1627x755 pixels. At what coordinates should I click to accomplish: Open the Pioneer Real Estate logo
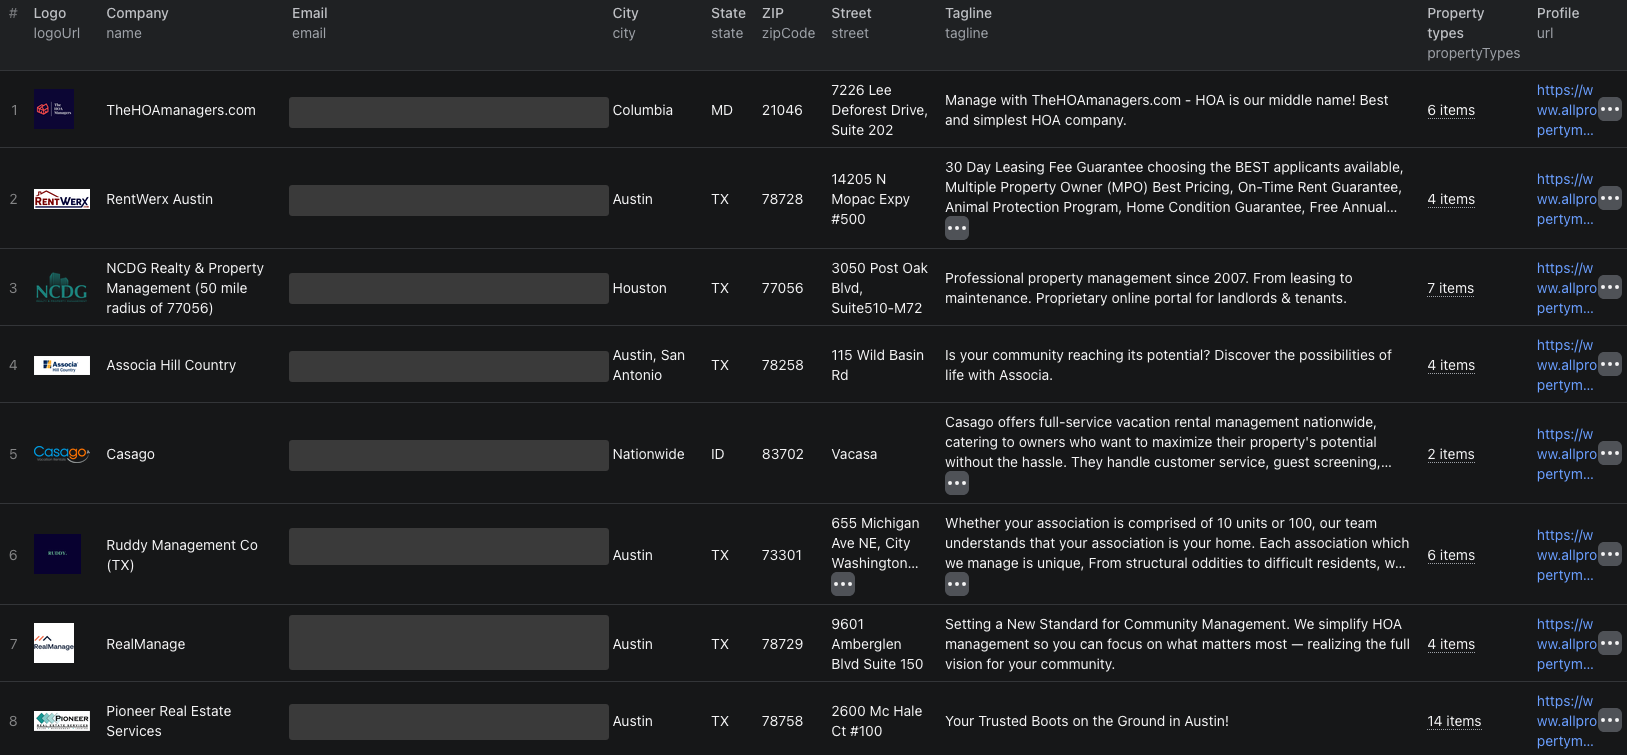[62, 721]
